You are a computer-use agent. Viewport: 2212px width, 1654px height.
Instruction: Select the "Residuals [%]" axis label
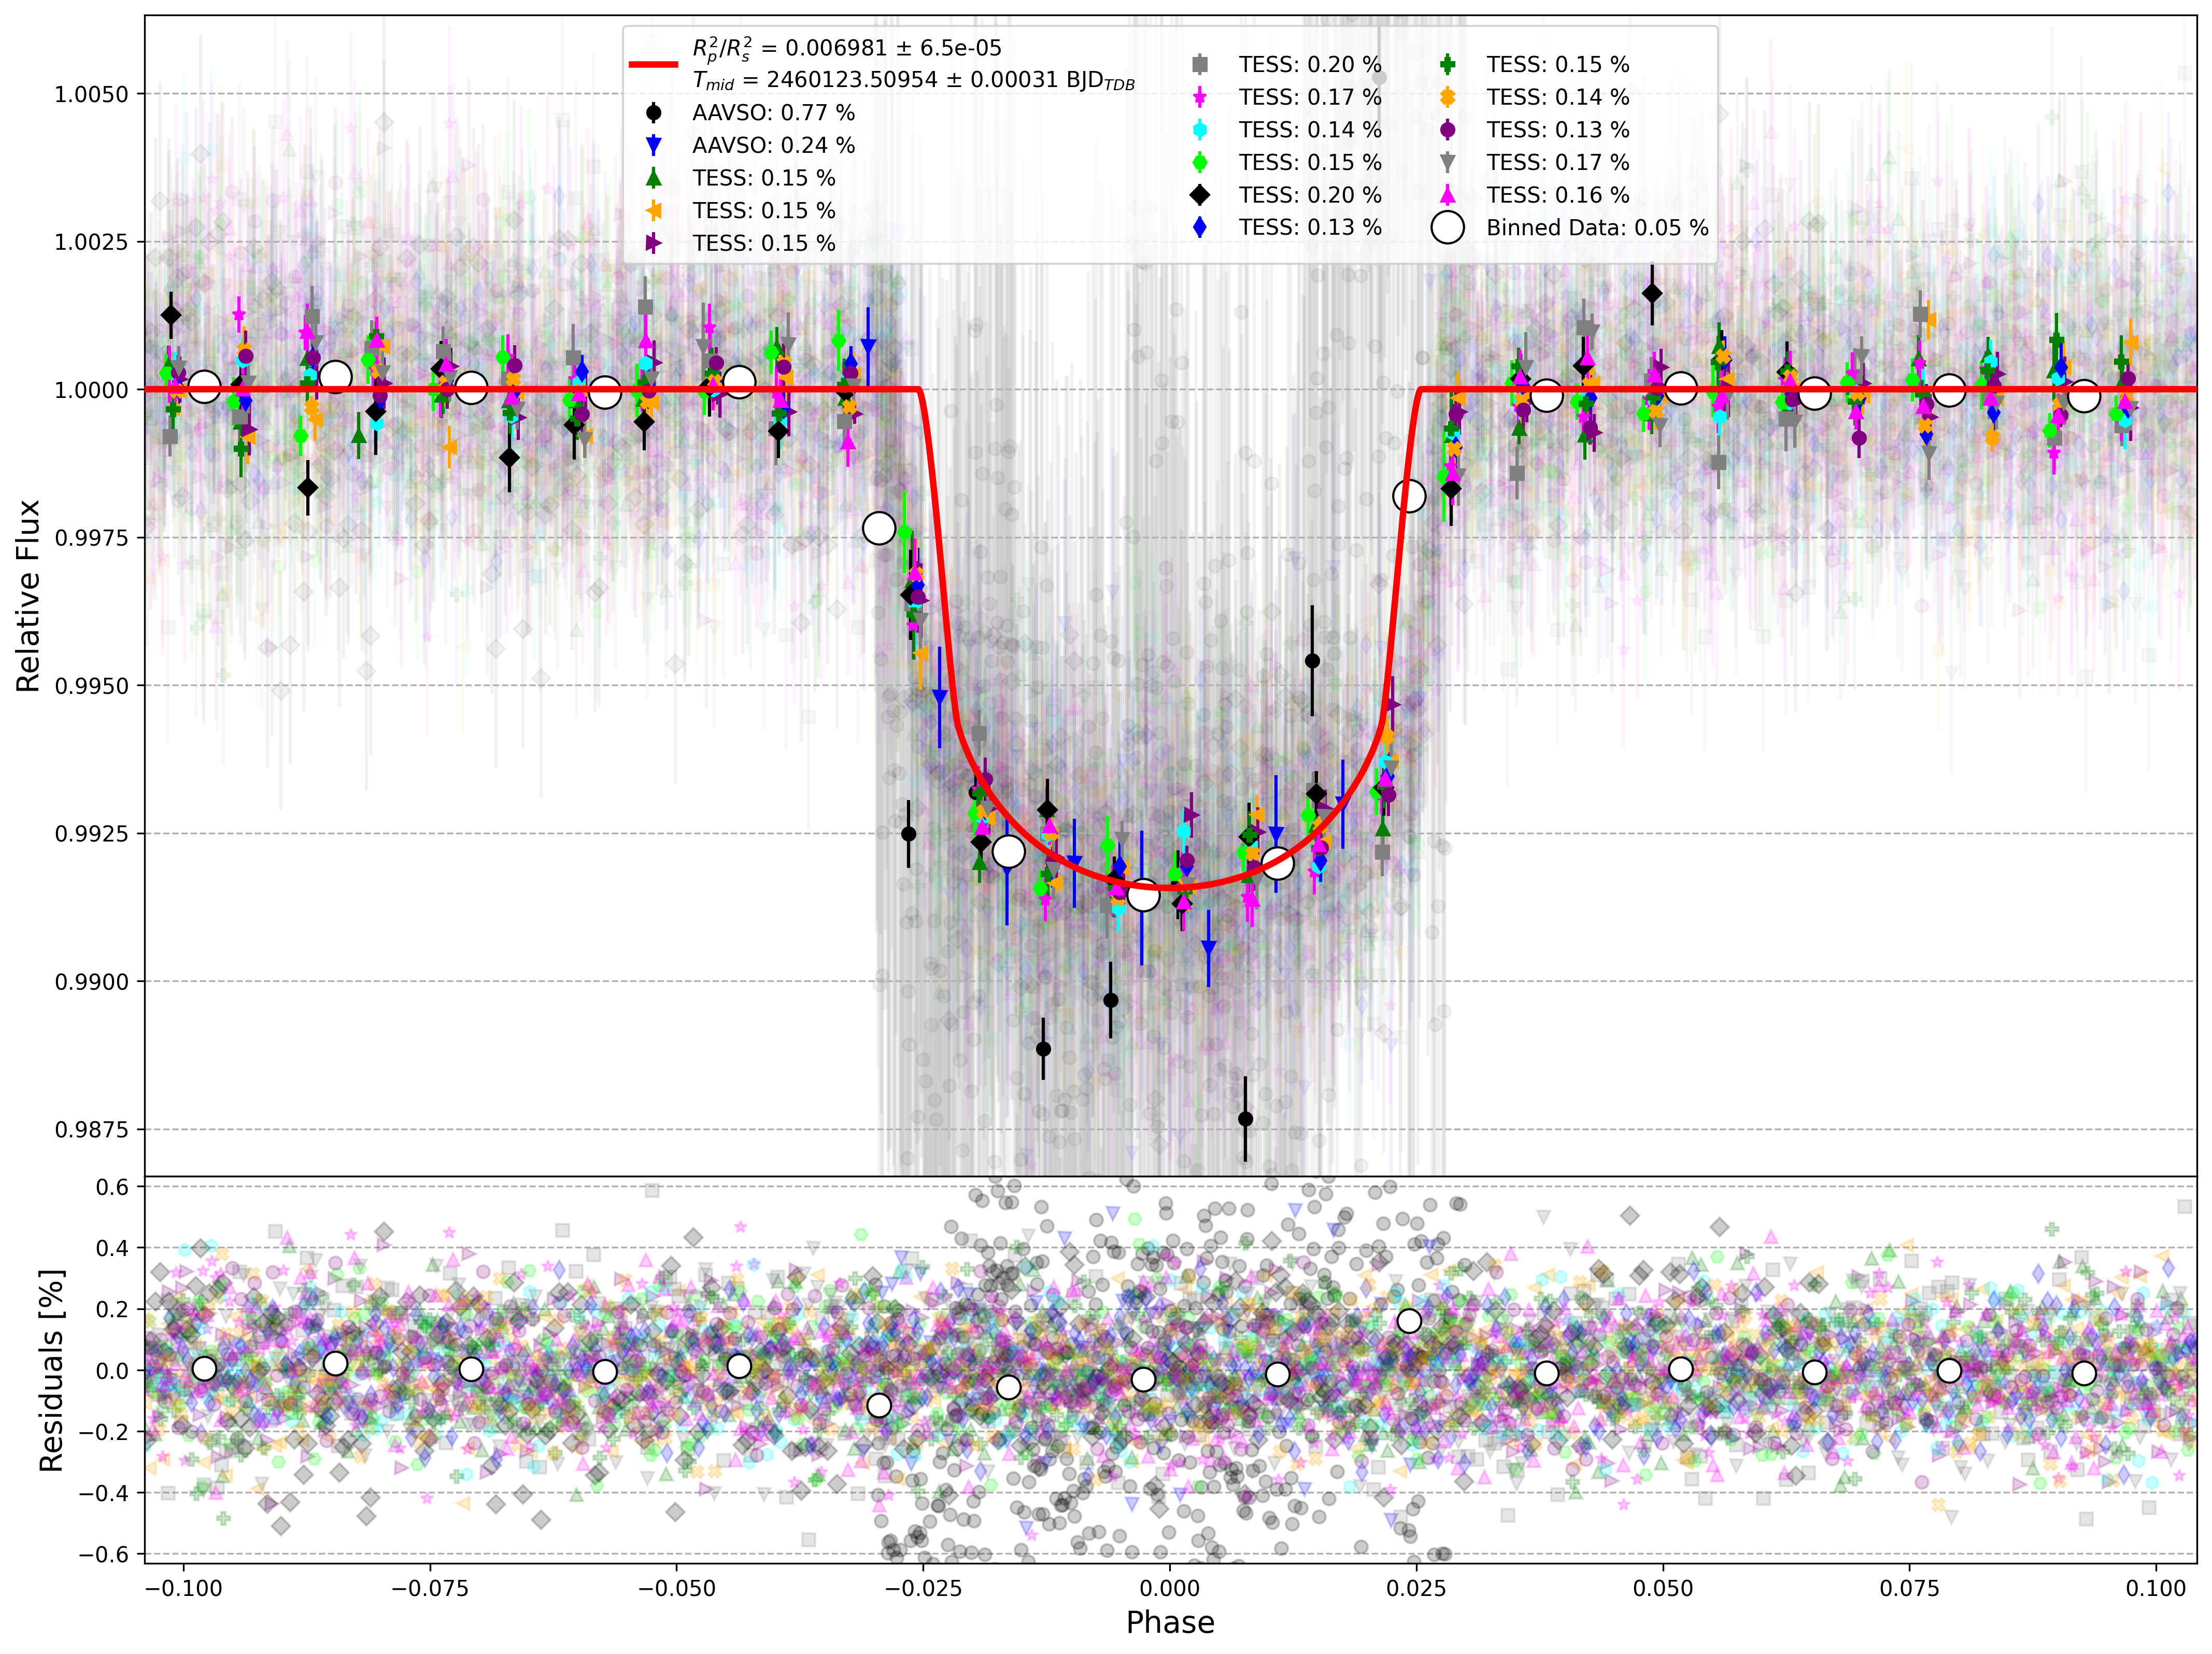coord(50,1371)
